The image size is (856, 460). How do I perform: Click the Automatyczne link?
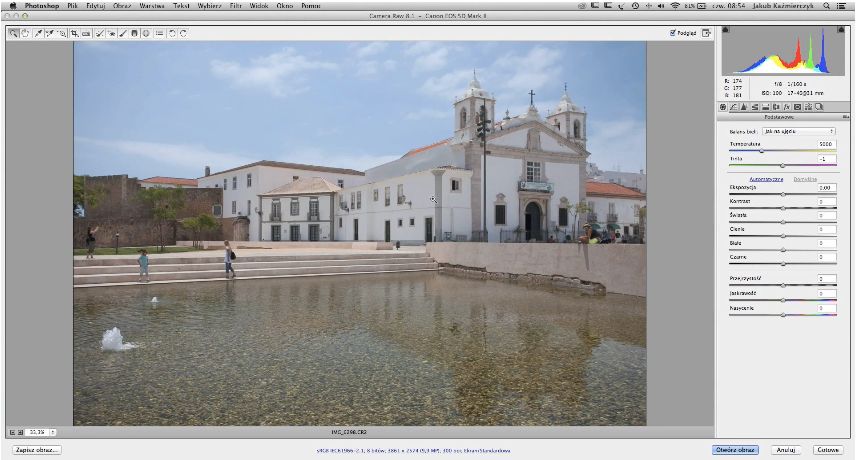(x=766, y=179)
